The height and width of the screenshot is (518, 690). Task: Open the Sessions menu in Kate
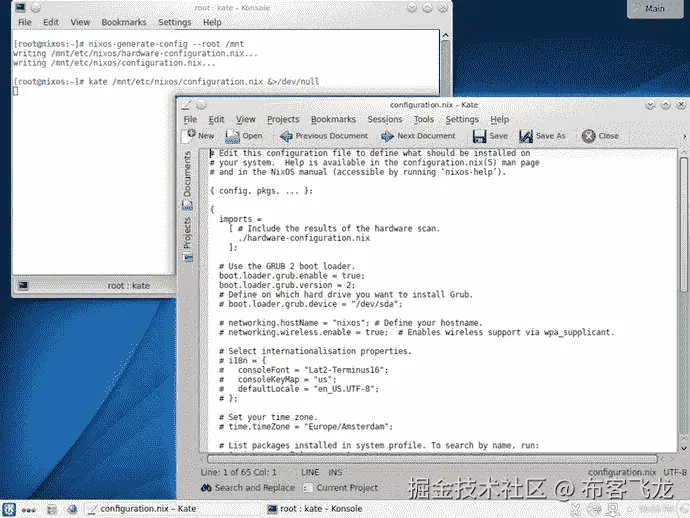385,119
